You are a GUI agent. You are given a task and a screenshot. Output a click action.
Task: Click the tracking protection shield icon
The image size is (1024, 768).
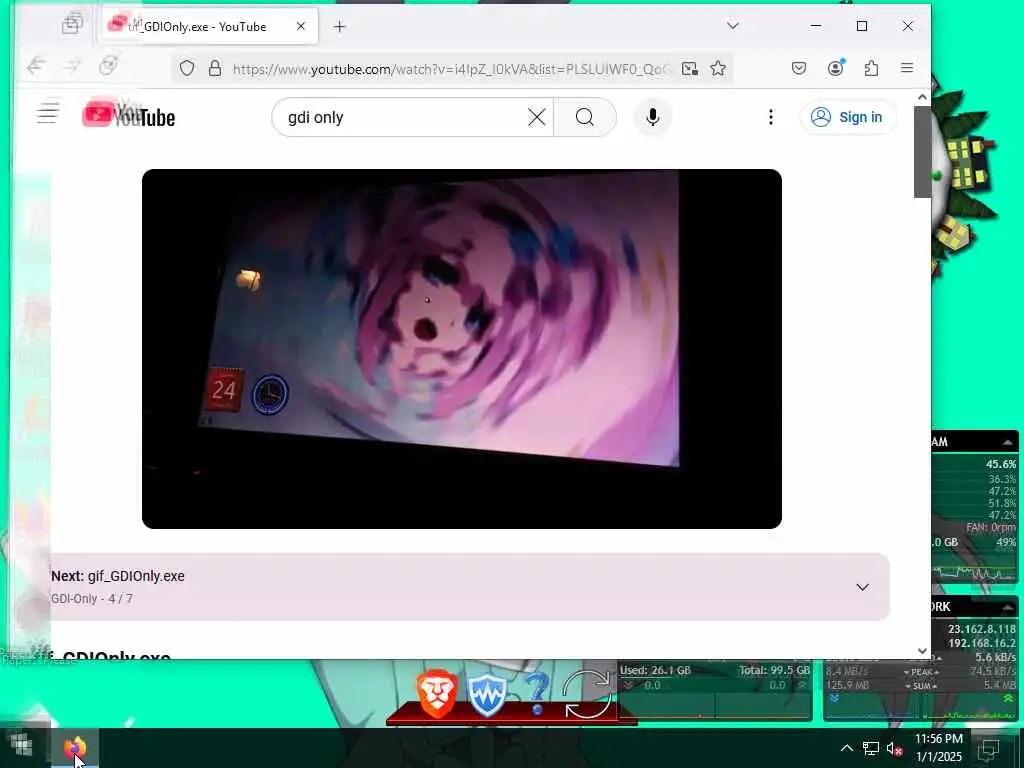tap(187, 68)
